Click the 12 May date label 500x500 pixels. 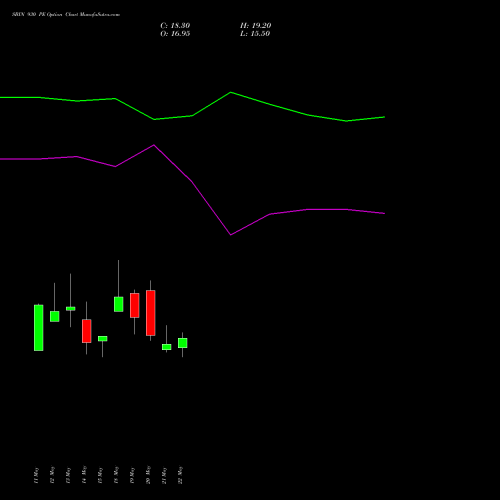pos(52,475)
